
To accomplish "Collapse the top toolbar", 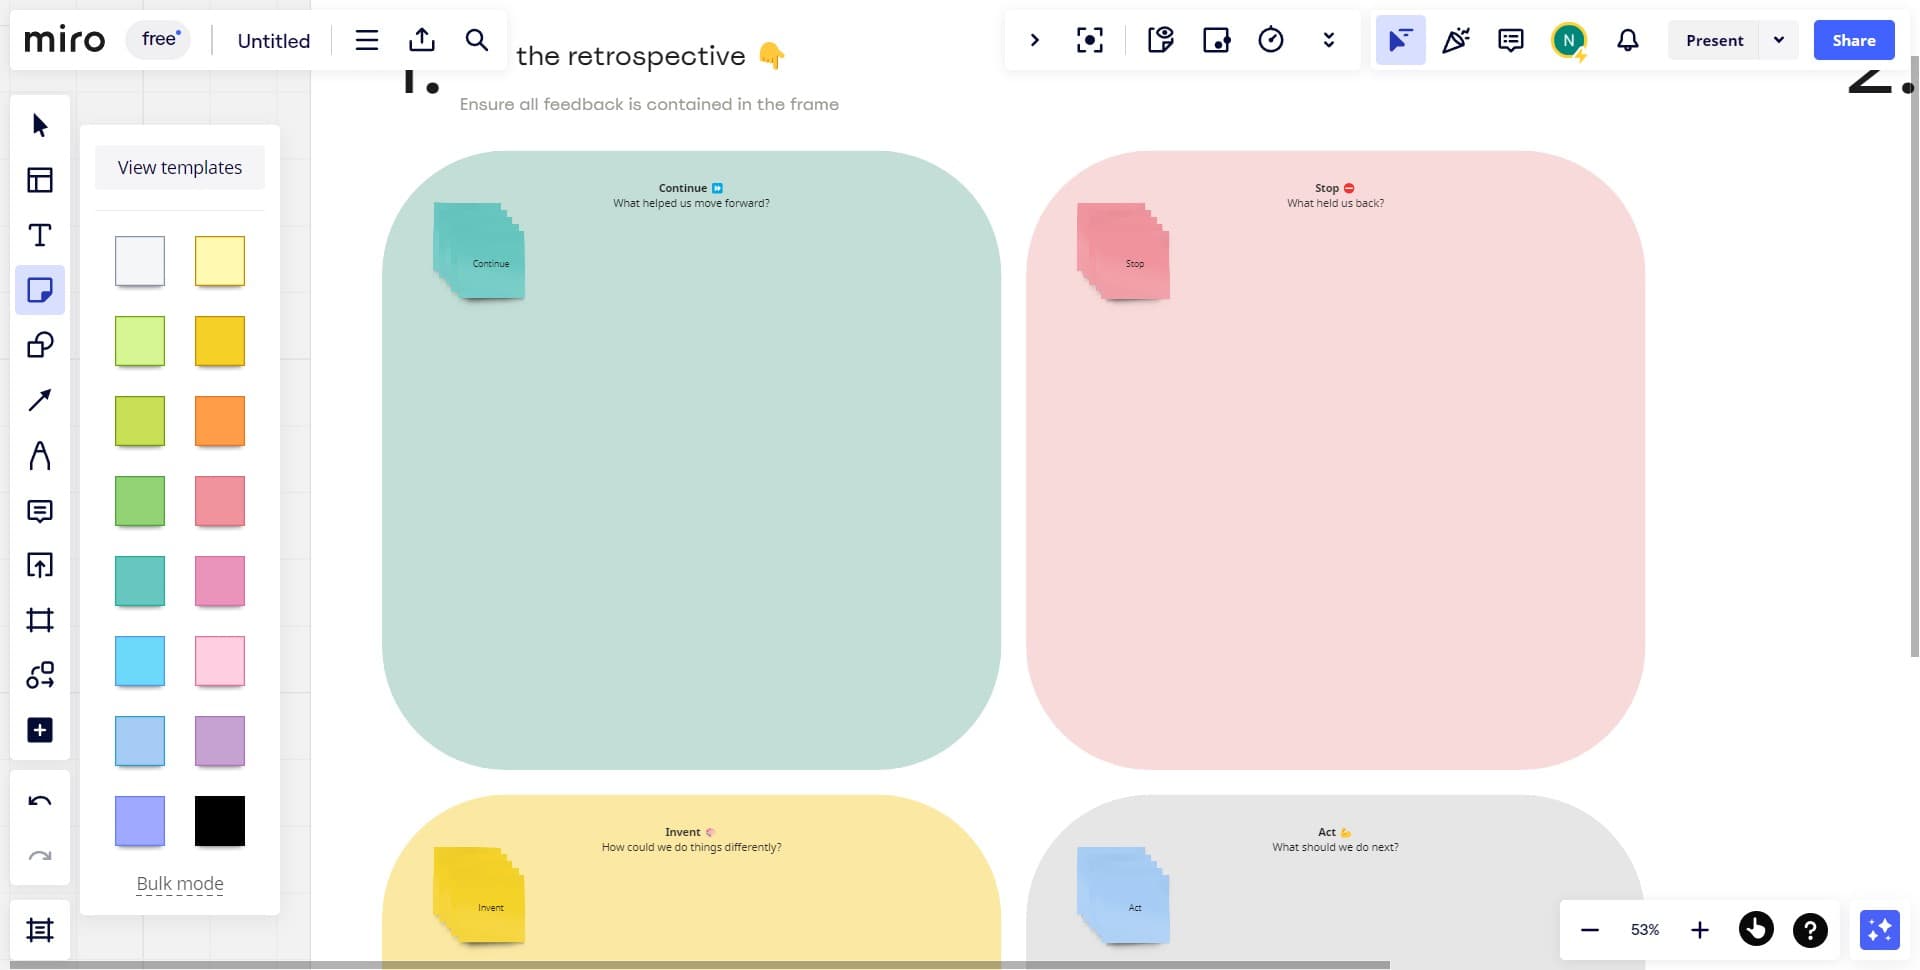I will [x=1035, y=40].
